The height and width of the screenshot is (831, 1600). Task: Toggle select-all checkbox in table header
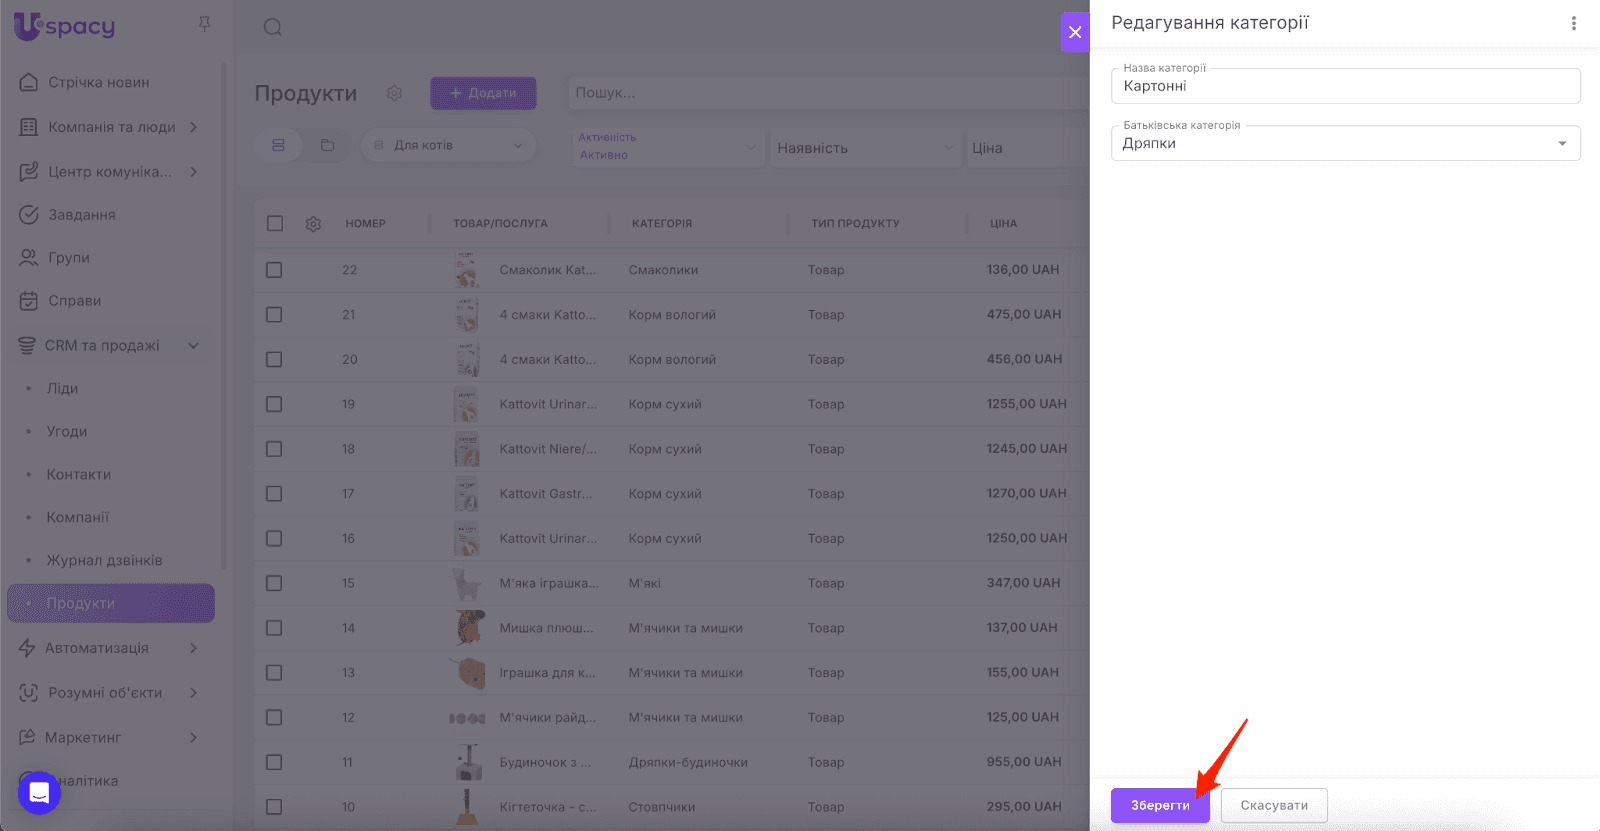(275, 224)
